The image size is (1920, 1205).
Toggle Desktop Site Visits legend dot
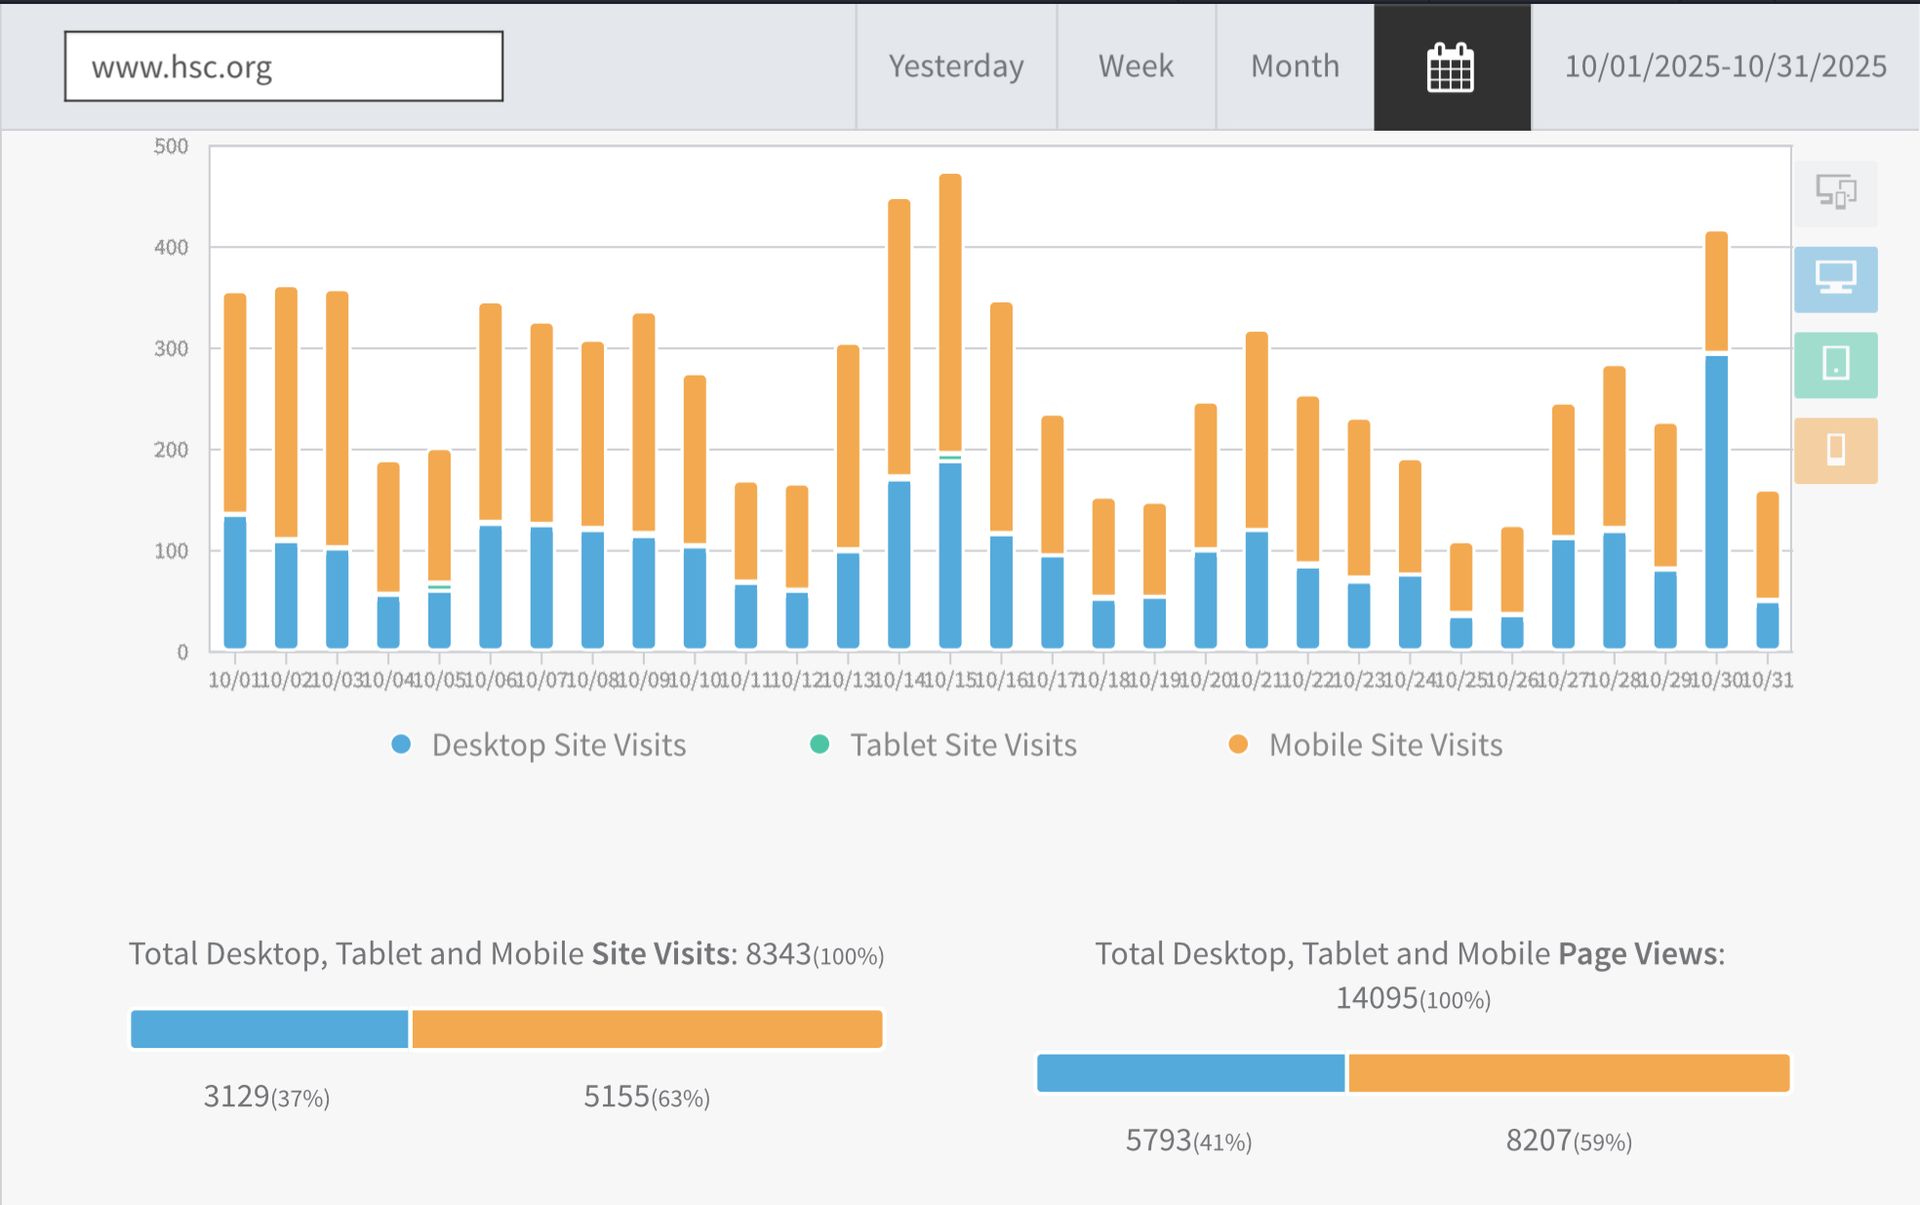click(x=401, y=744)
